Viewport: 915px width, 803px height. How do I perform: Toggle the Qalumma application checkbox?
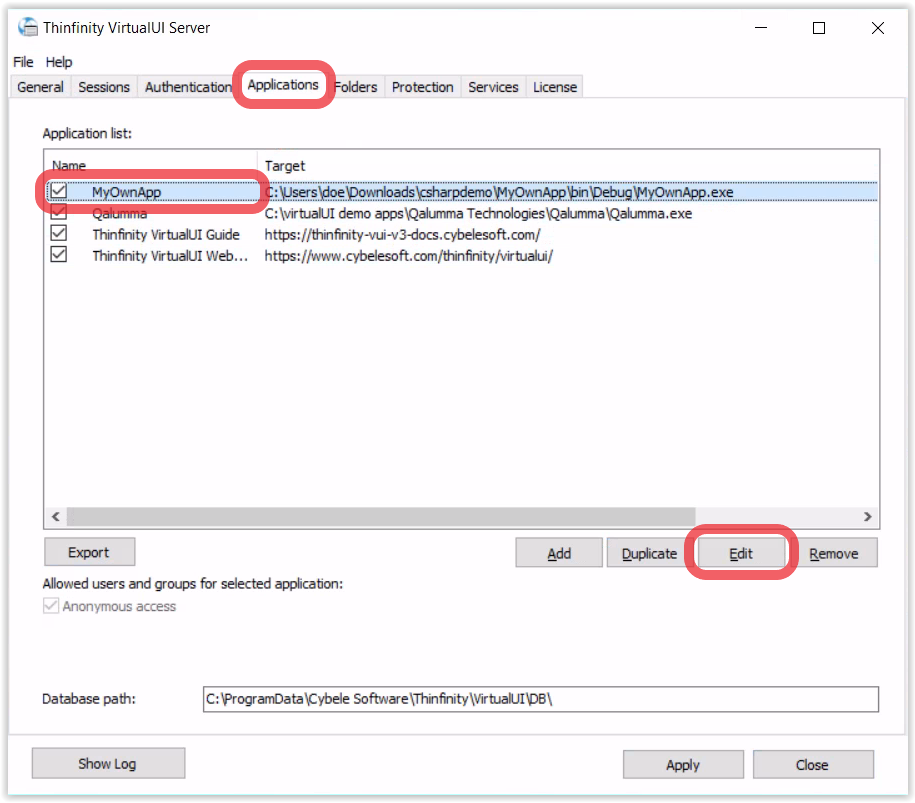tap(58, 212)
